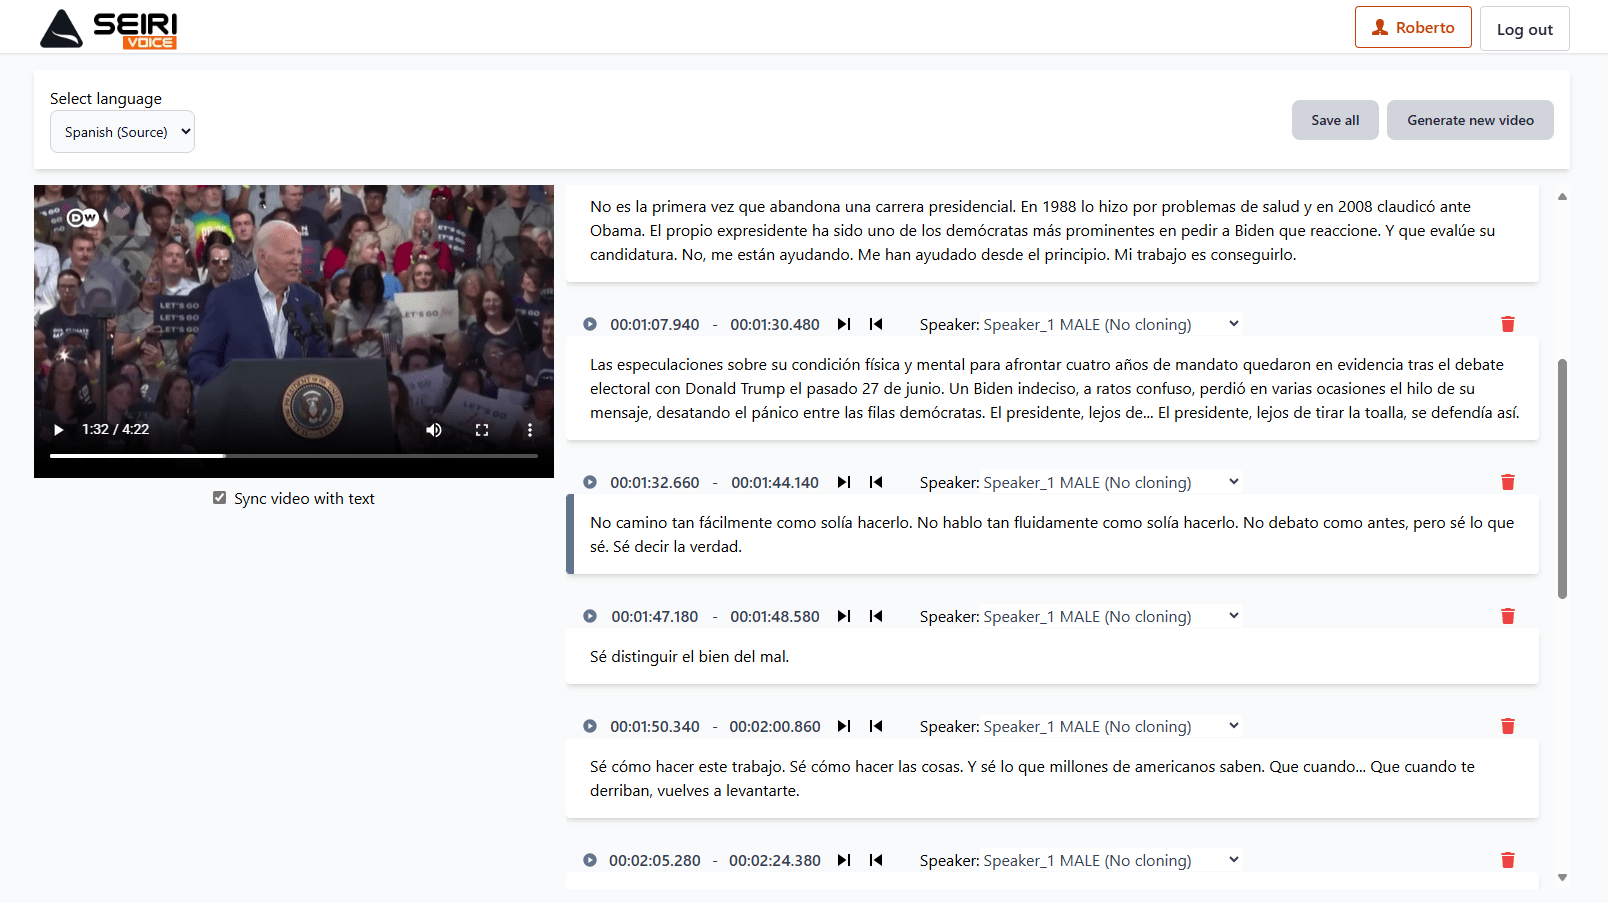Click the video progress bar
Viewport: 1608px width, 903px height.
pos(294,456)
